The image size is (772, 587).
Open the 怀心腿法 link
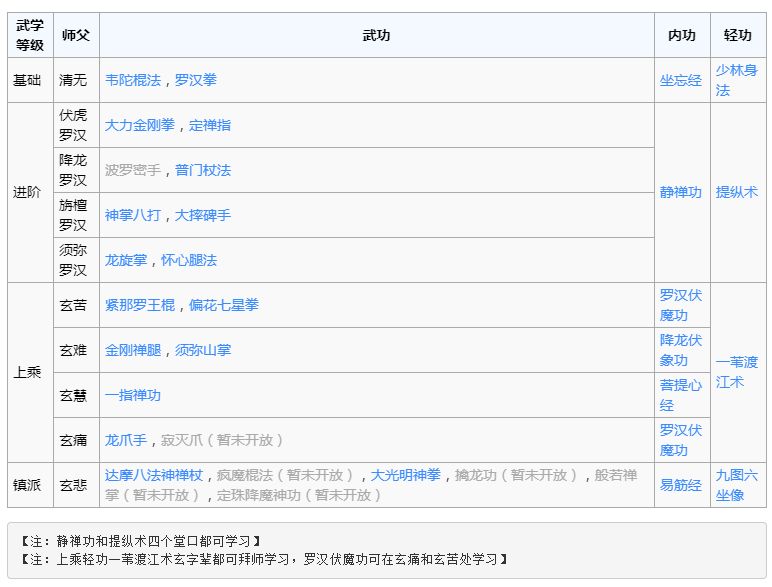coord(189,260)
